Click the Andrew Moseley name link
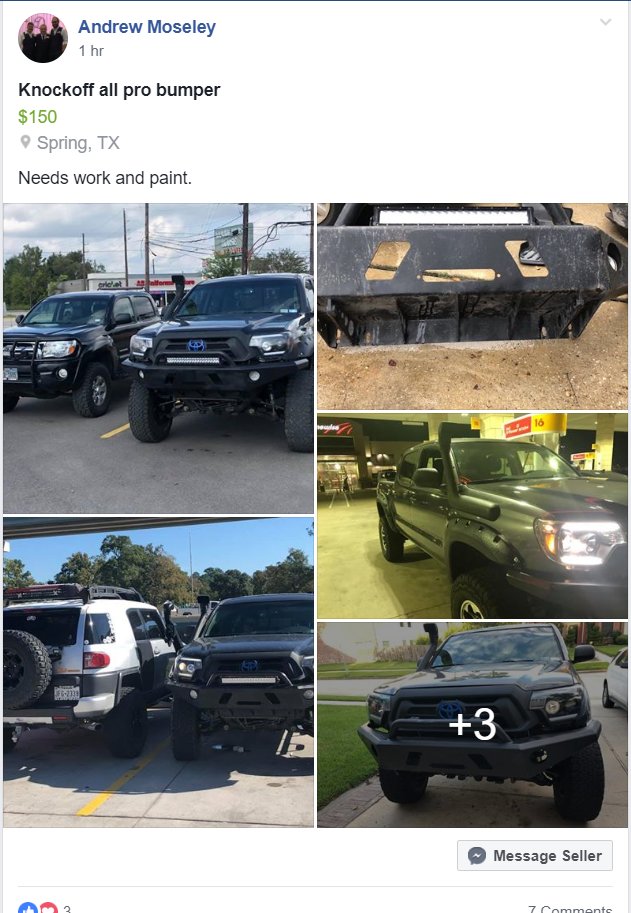The width and height of the screenshot is (631, 913). (x=147, y=27)
